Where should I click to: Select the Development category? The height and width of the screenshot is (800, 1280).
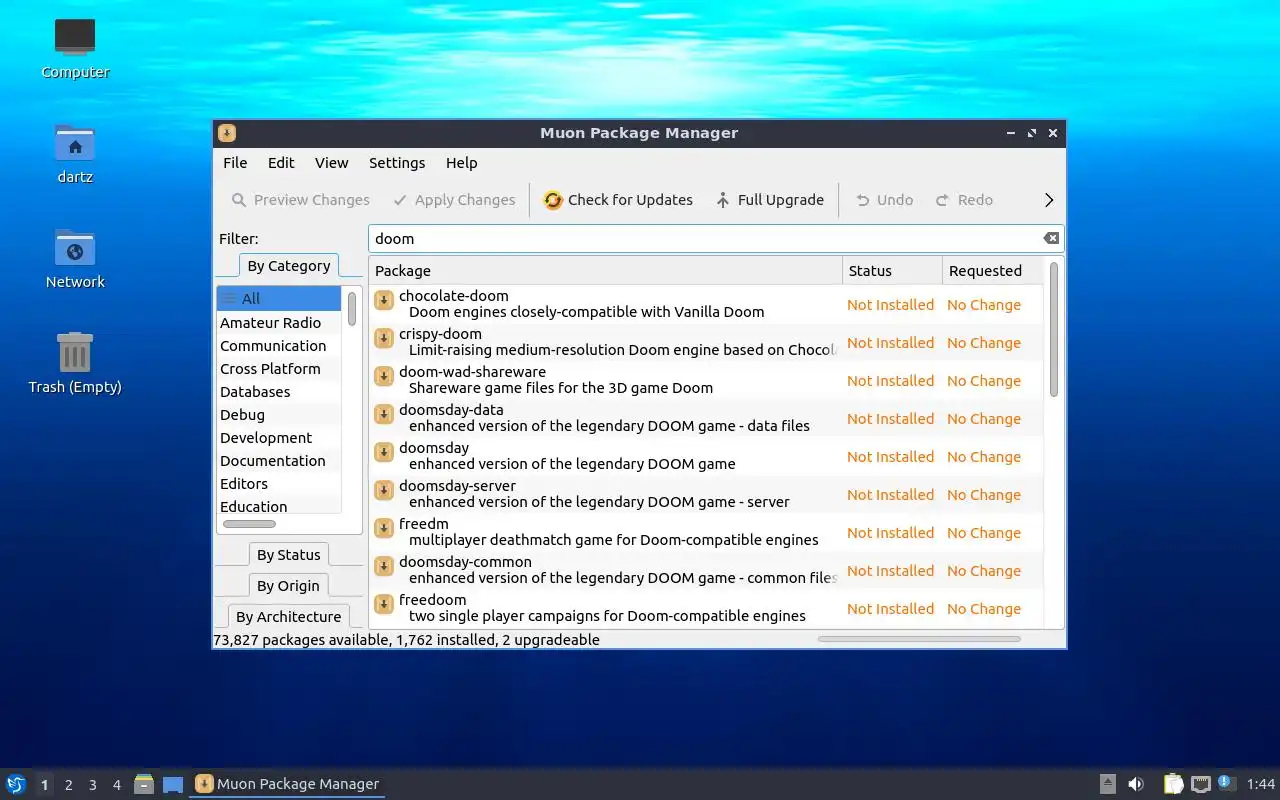[279, 438]
